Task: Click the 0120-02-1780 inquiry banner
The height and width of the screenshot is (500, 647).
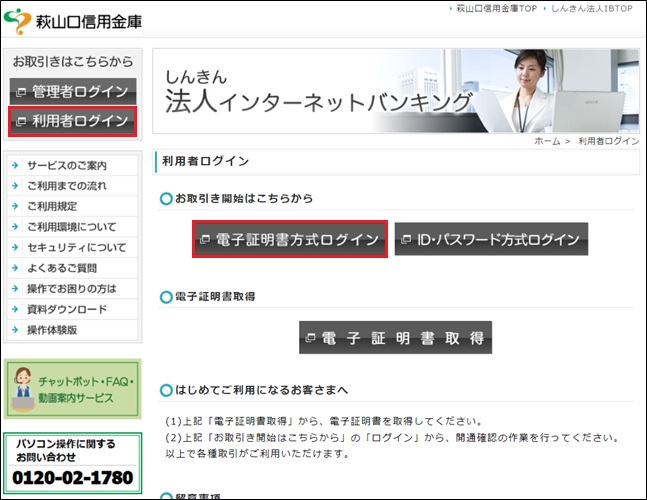Action: (73, 463)
